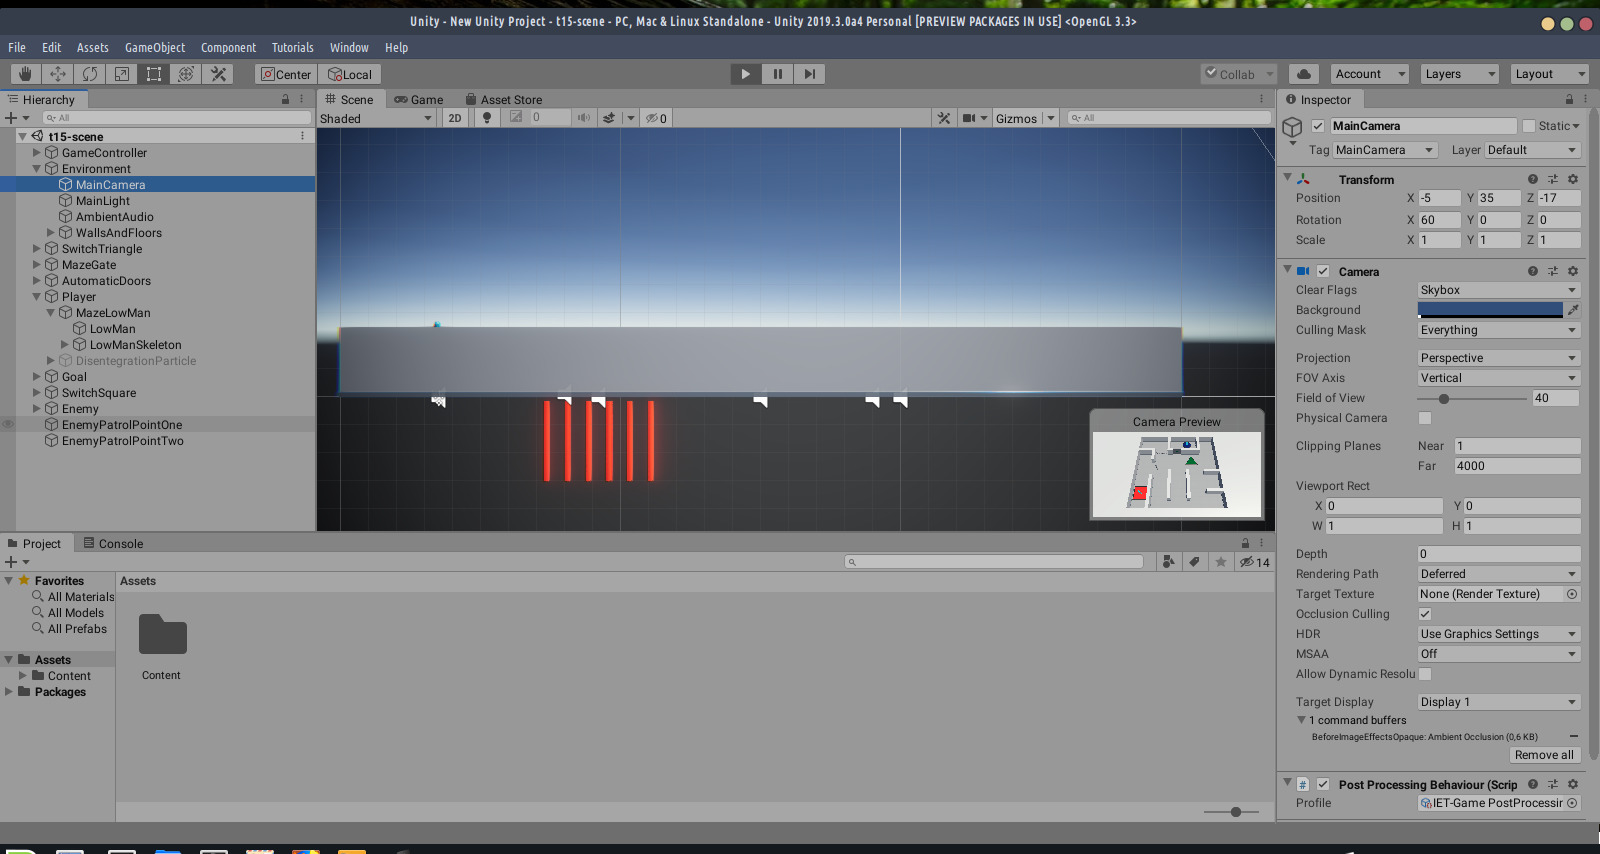The image size is (1600, 854).
Task: Enable Allow Dynamic Resolution checkbox
Action: (1425, 674)
